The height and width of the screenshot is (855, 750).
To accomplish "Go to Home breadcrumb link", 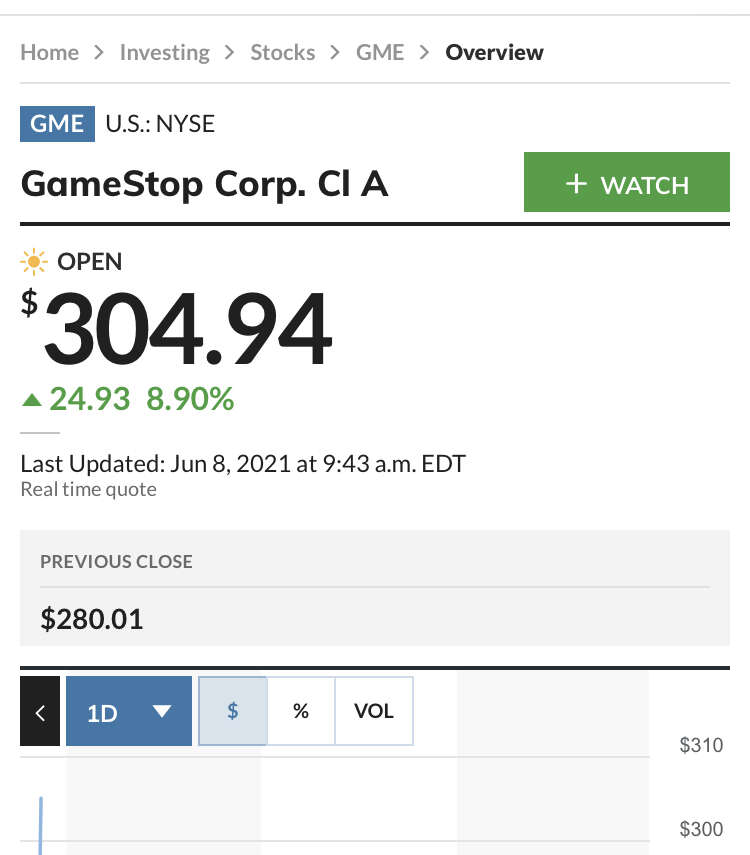I will [50, 52].
